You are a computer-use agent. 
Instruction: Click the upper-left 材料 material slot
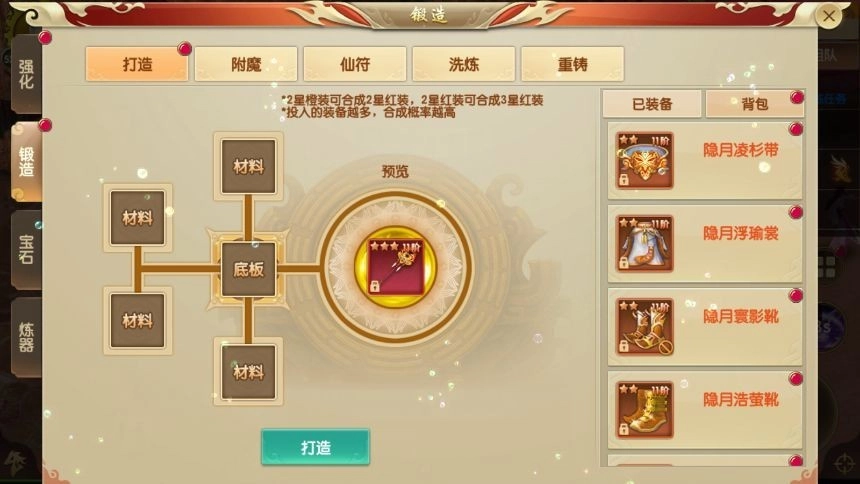137,218
